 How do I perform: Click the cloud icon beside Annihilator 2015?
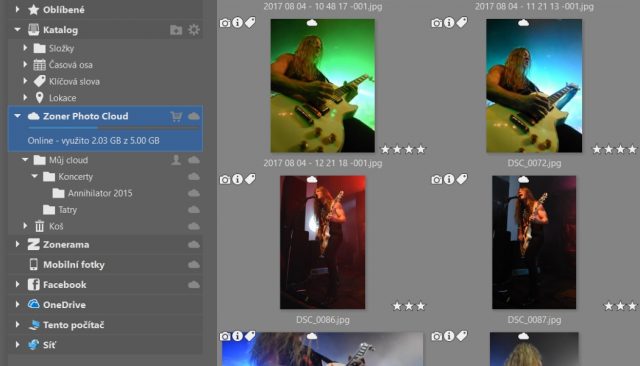tap(194, 193)
